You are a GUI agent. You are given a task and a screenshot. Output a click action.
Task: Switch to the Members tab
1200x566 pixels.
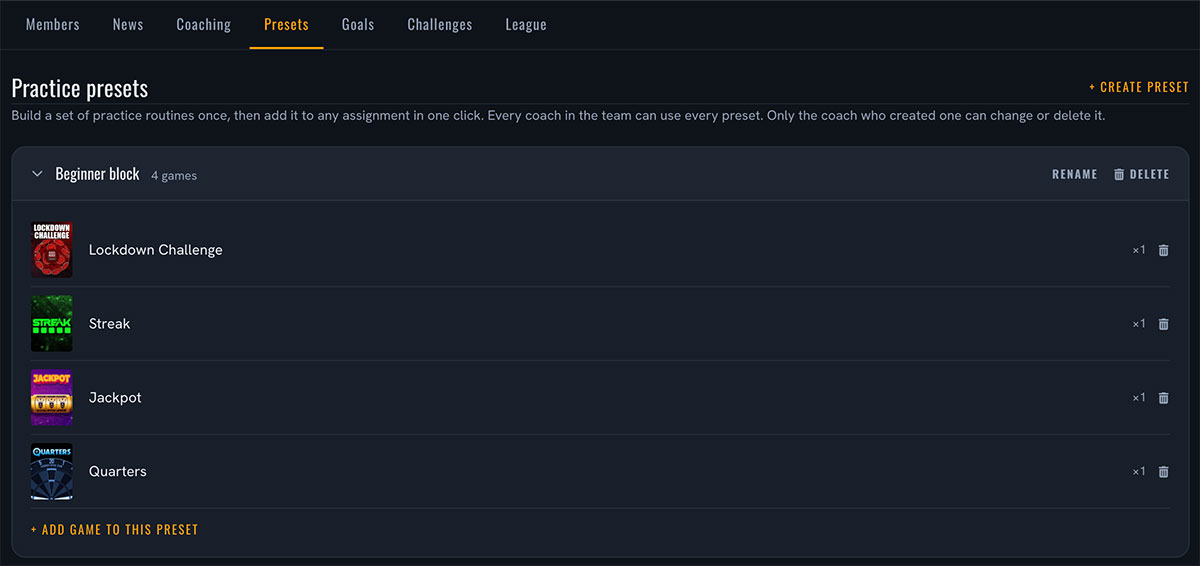tap(53, 24)
